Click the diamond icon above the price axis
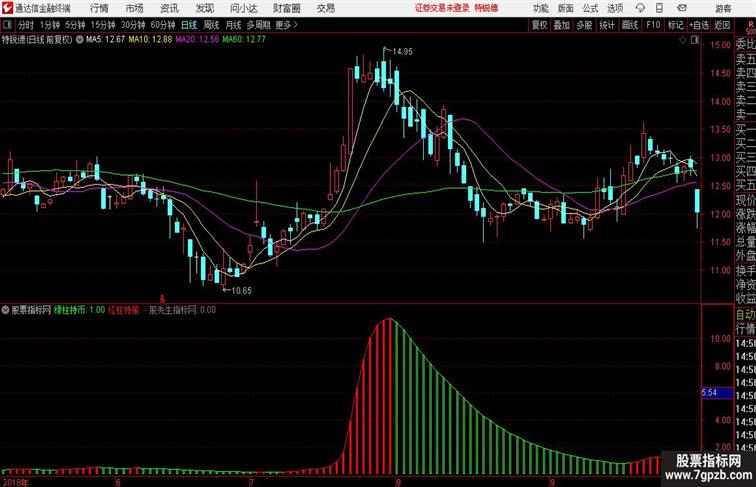Image resolution: width=756 pixels, height=487 pixels. tap(683, 40)
